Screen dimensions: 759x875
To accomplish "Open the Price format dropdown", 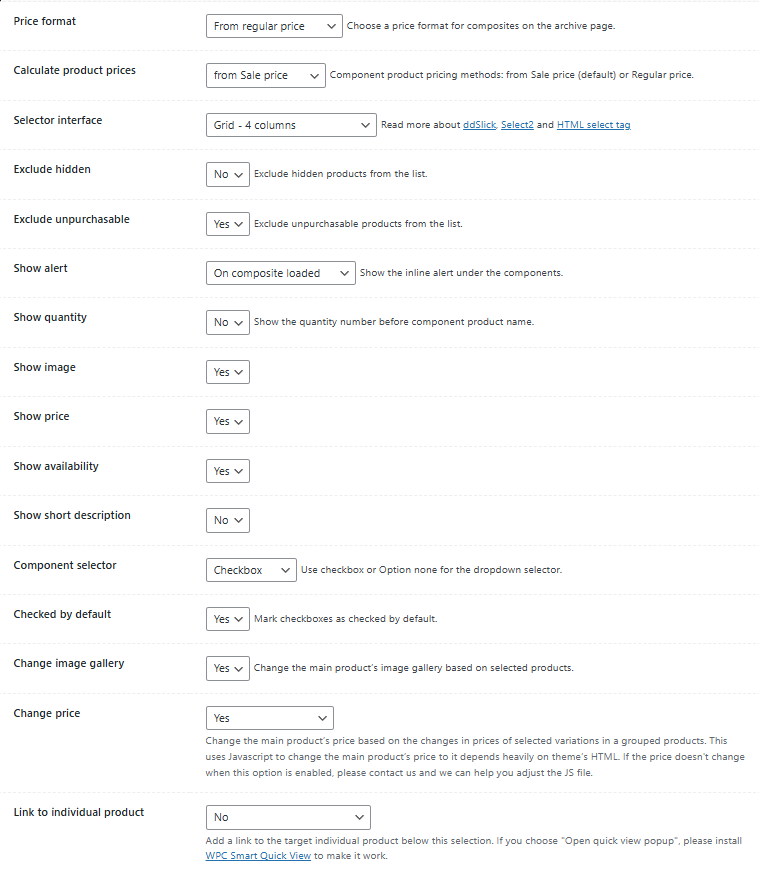I will [x=274, y=26].
